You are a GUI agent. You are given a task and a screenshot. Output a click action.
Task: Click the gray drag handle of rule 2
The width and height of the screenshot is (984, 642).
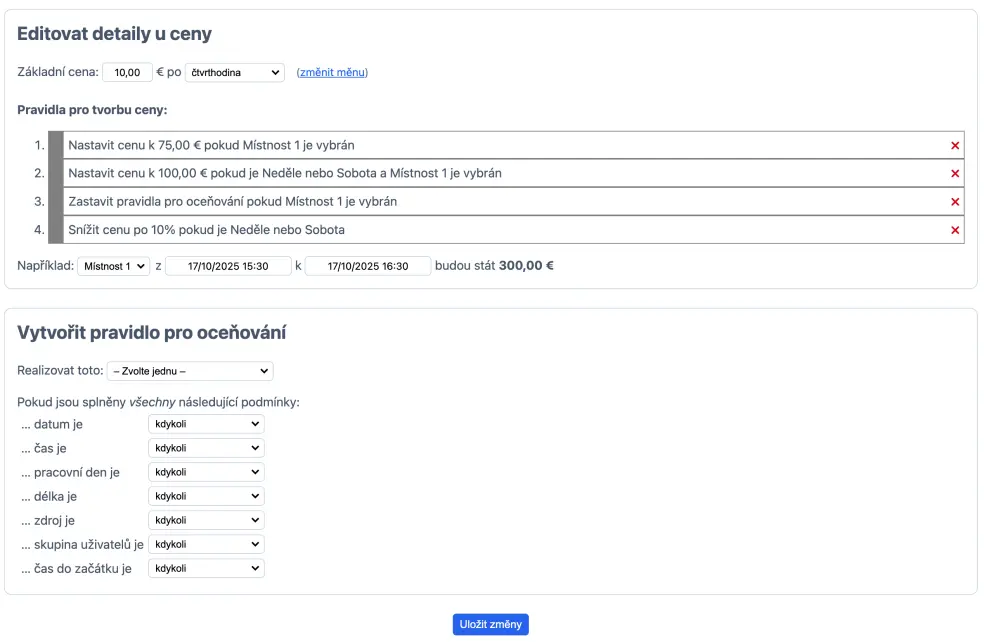pyautogui.click(x=56, y=173)
